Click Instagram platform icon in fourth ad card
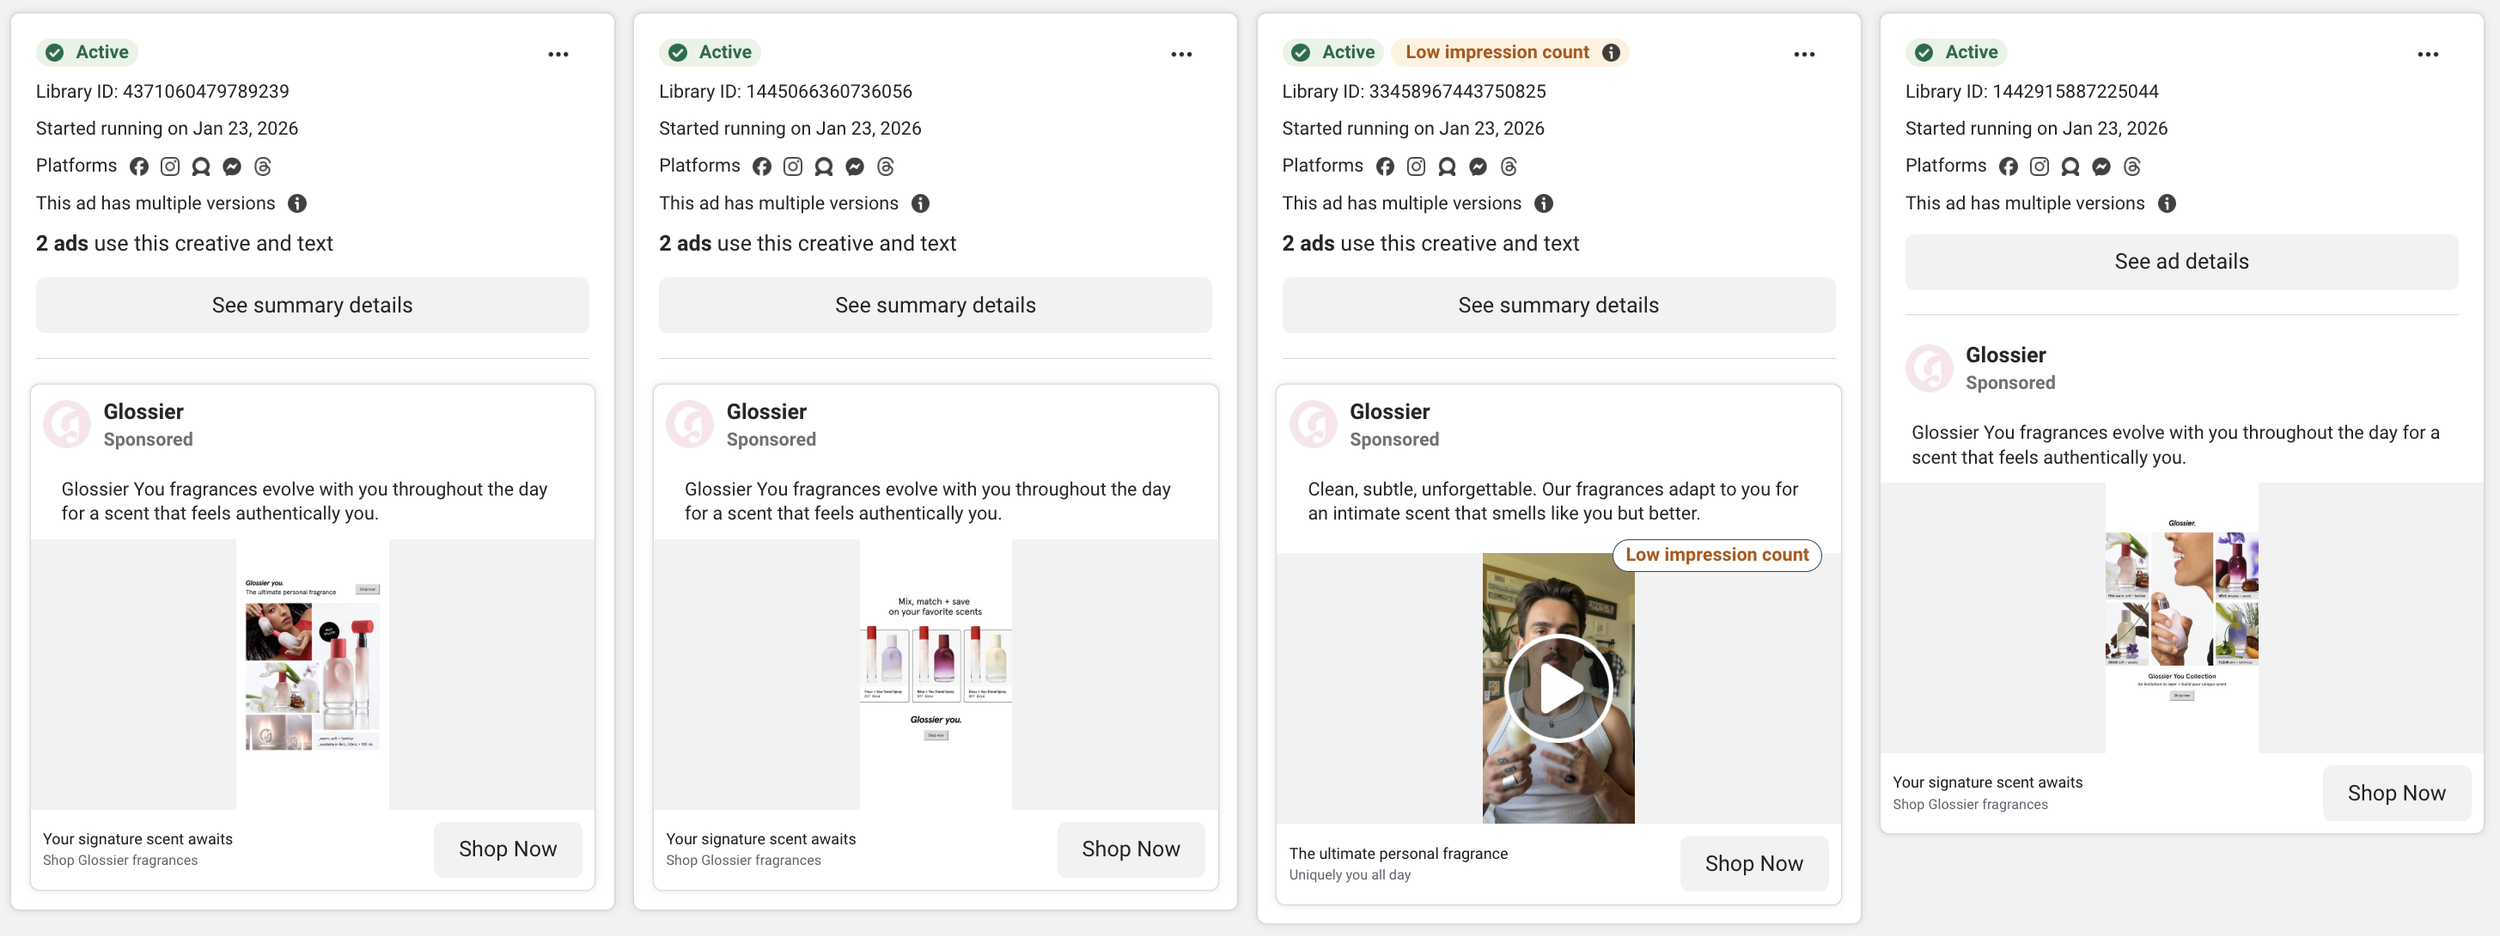The width and height of the screenshot is (2500, 936). click(x=2039, y=166)
